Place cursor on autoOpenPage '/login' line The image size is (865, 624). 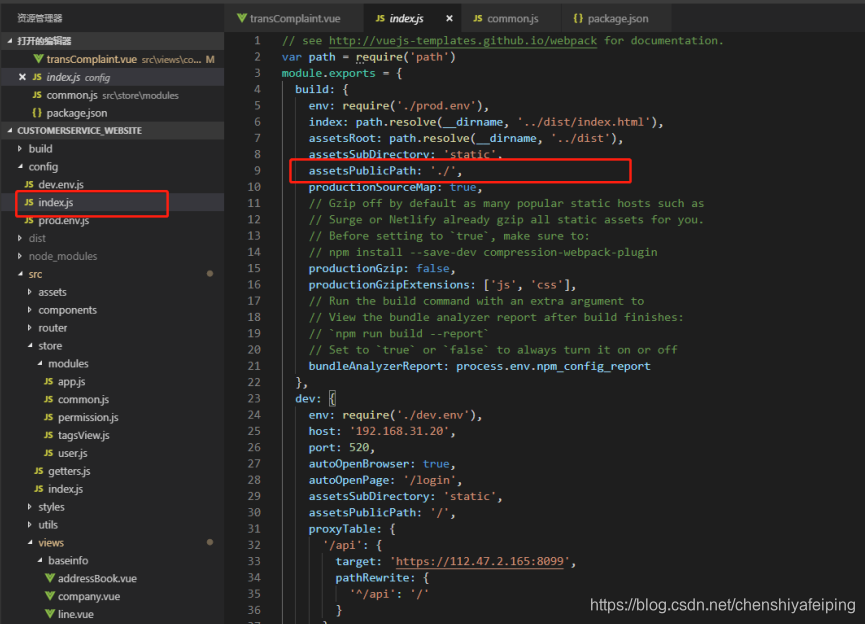tap(385, 479)
